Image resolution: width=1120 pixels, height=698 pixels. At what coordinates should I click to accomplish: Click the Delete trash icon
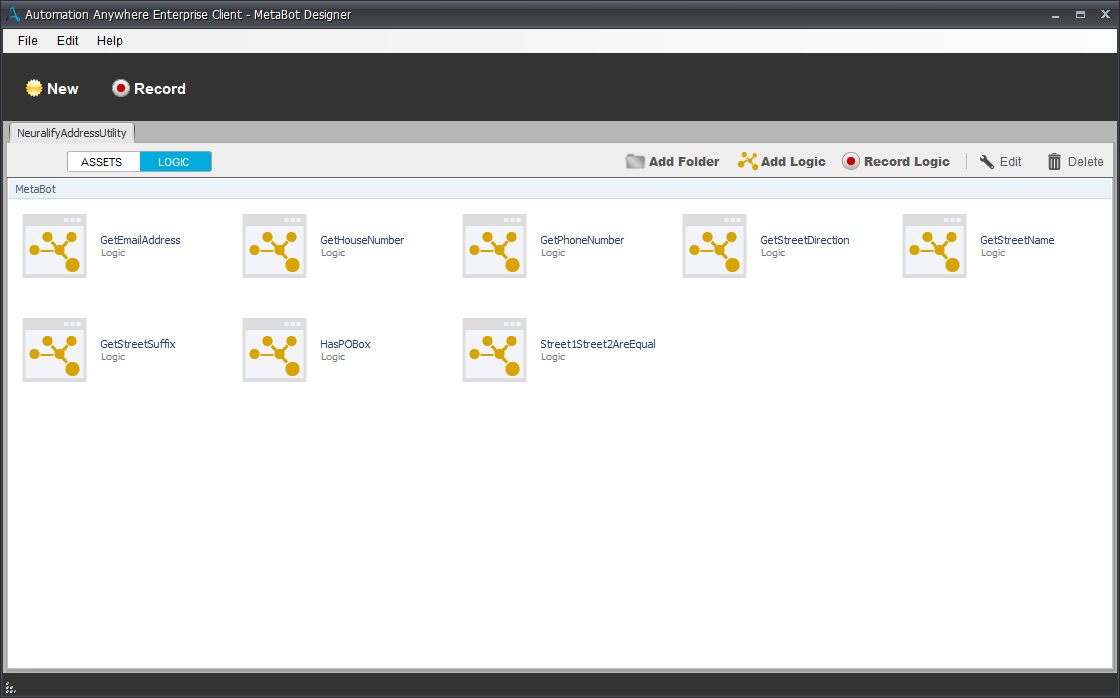(1054, 162)
